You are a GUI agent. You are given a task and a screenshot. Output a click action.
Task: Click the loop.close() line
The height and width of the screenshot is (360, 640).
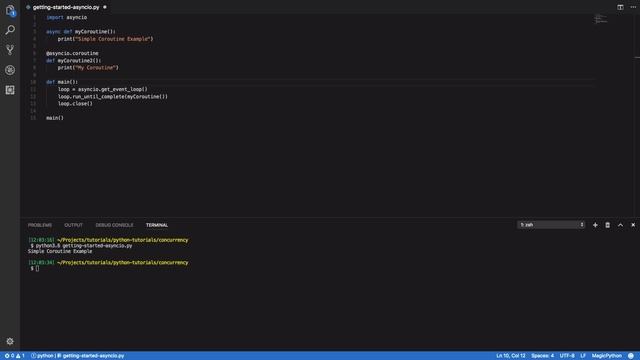pos(75,104)
